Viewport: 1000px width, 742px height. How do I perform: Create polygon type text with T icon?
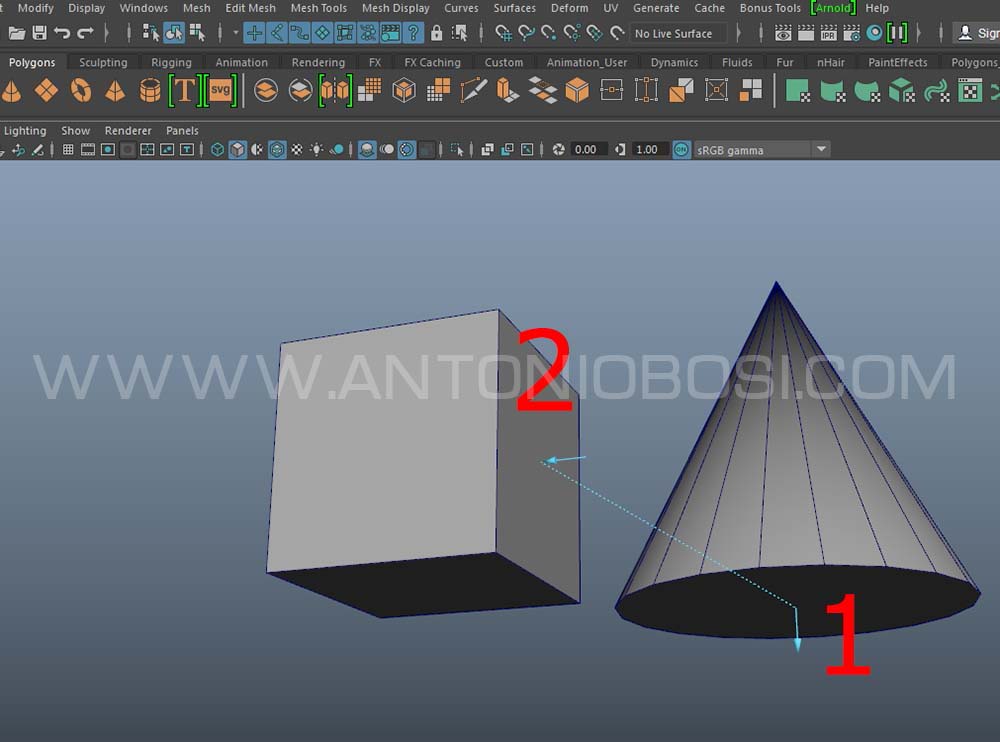click(184, 90)
